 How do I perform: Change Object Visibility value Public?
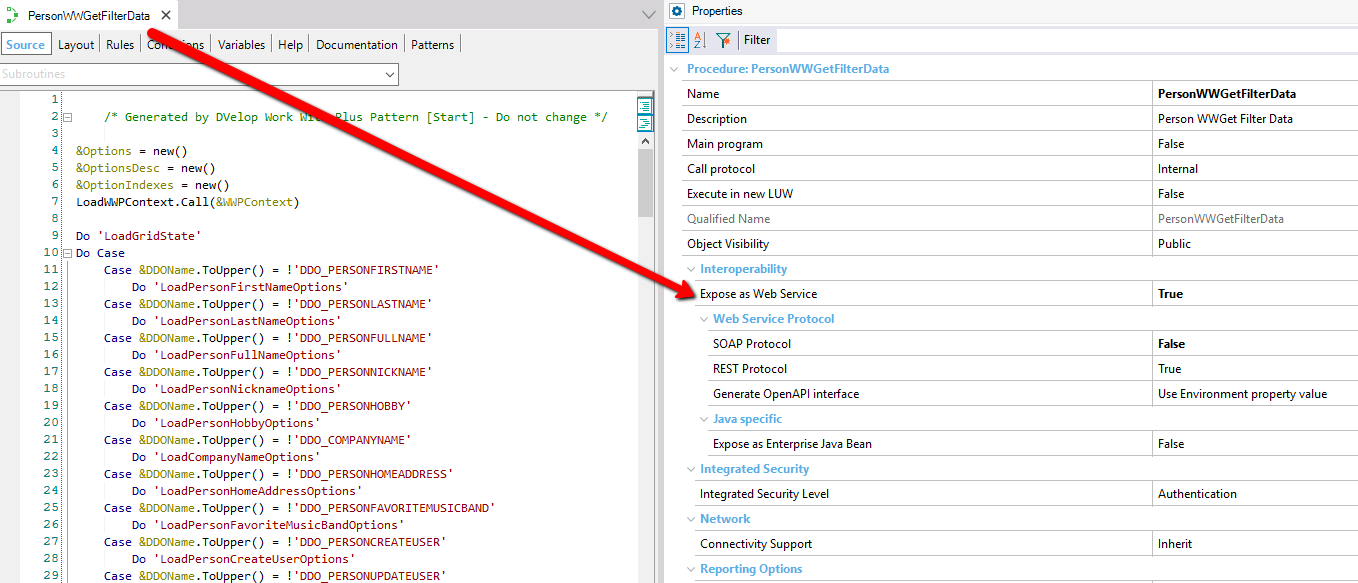[x=1255, y=244]
